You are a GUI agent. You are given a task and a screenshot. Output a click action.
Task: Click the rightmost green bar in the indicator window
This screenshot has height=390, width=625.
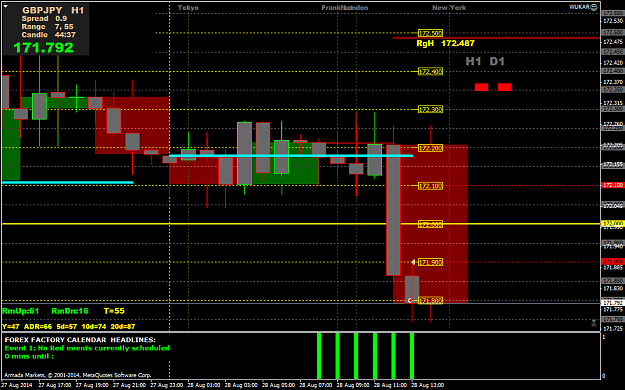pos(412,356)
